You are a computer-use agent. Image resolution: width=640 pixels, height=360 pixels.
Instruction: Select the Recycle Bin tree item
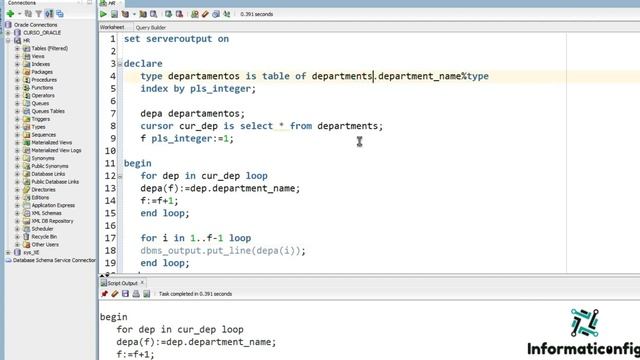pos(44,237)
